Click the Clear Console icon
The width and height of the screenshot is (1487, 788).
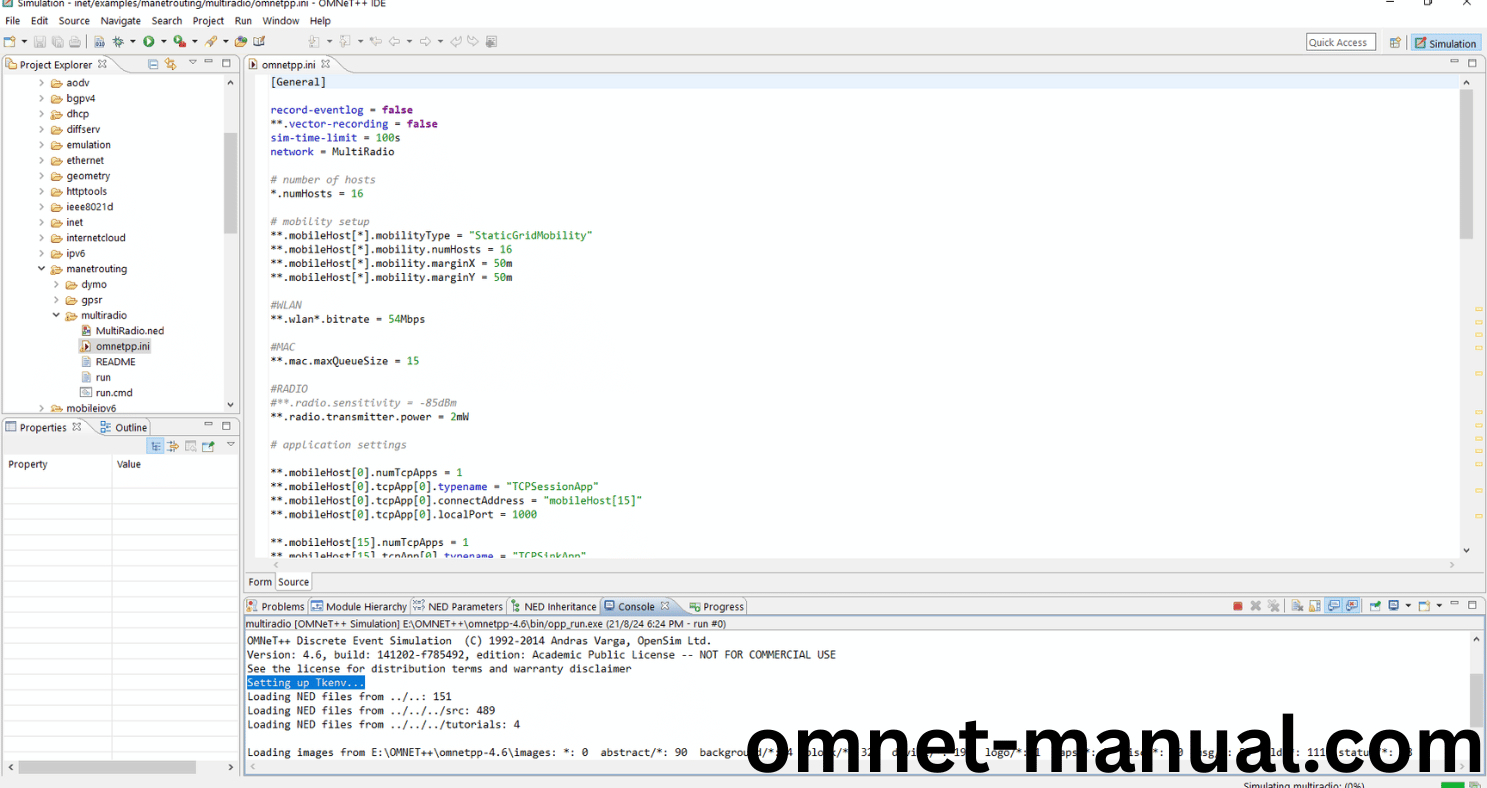1296,606
